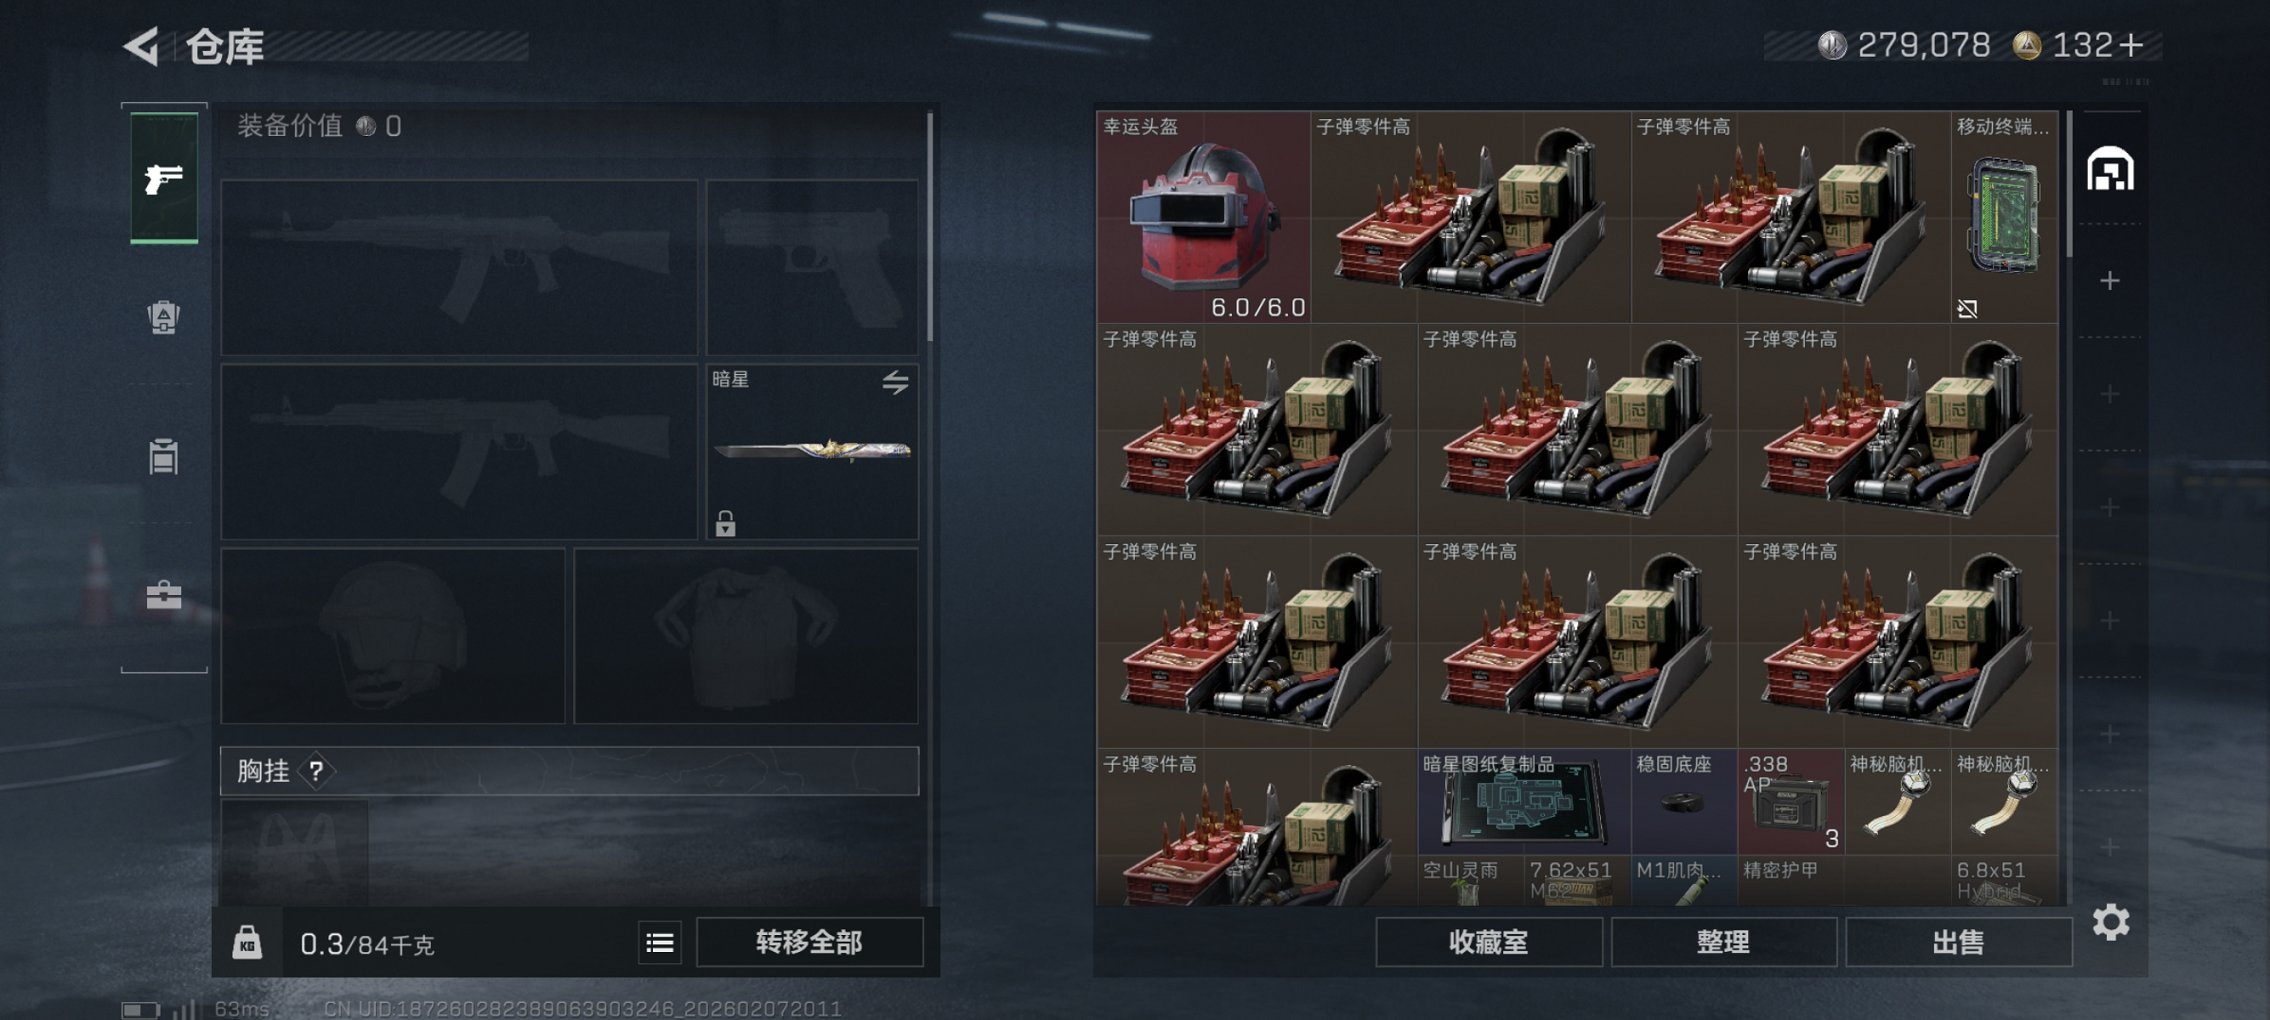Click the 胸挂 help question mark
The width and height of the screenshot is (2270, 1020).
pyautogui.click(x=316, y=771)
